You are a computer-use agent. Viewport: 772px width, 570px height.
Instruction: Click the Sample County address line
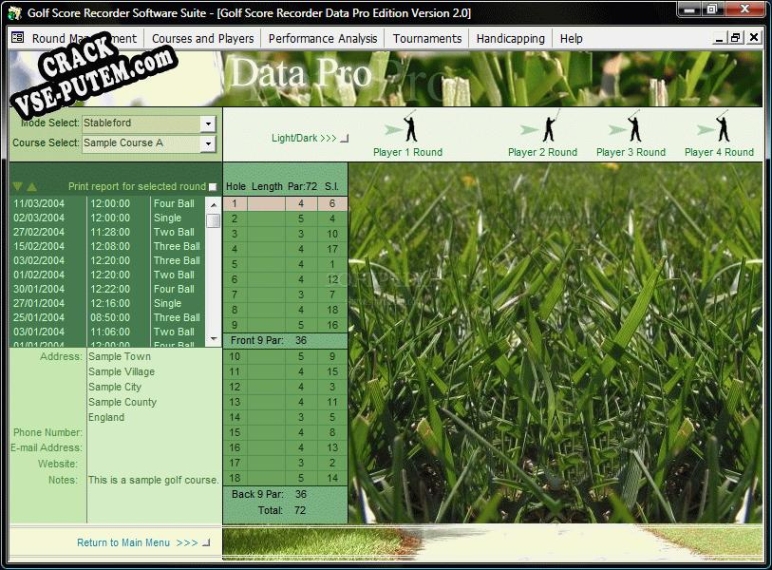pyautogui.click(x=123, y=402)
